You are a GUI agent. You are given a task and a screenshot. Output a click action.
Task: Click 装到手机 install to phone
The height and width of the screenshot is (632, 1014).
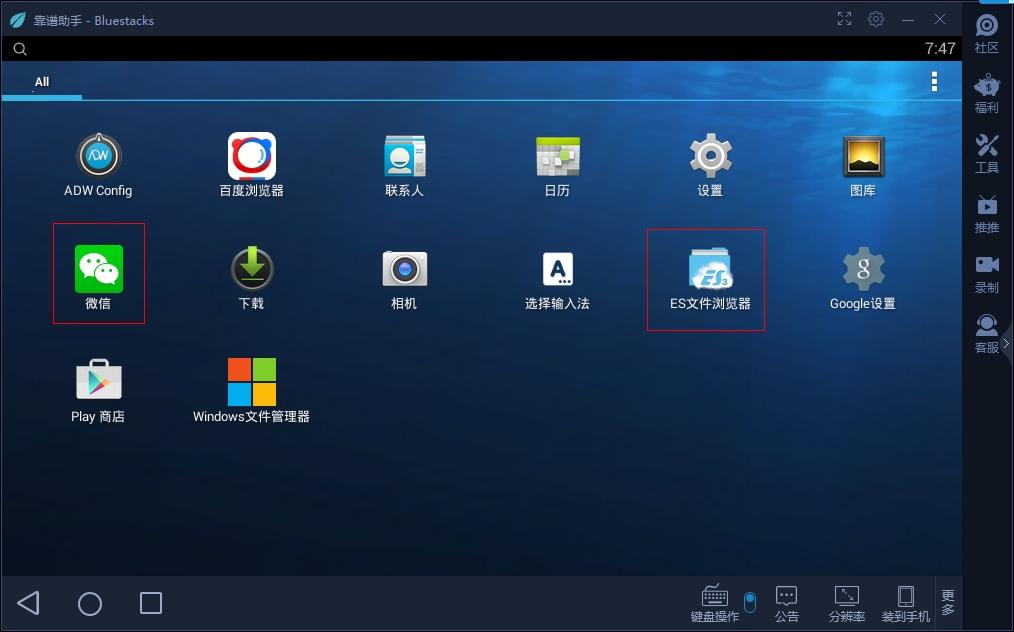[x=906, y=604]
